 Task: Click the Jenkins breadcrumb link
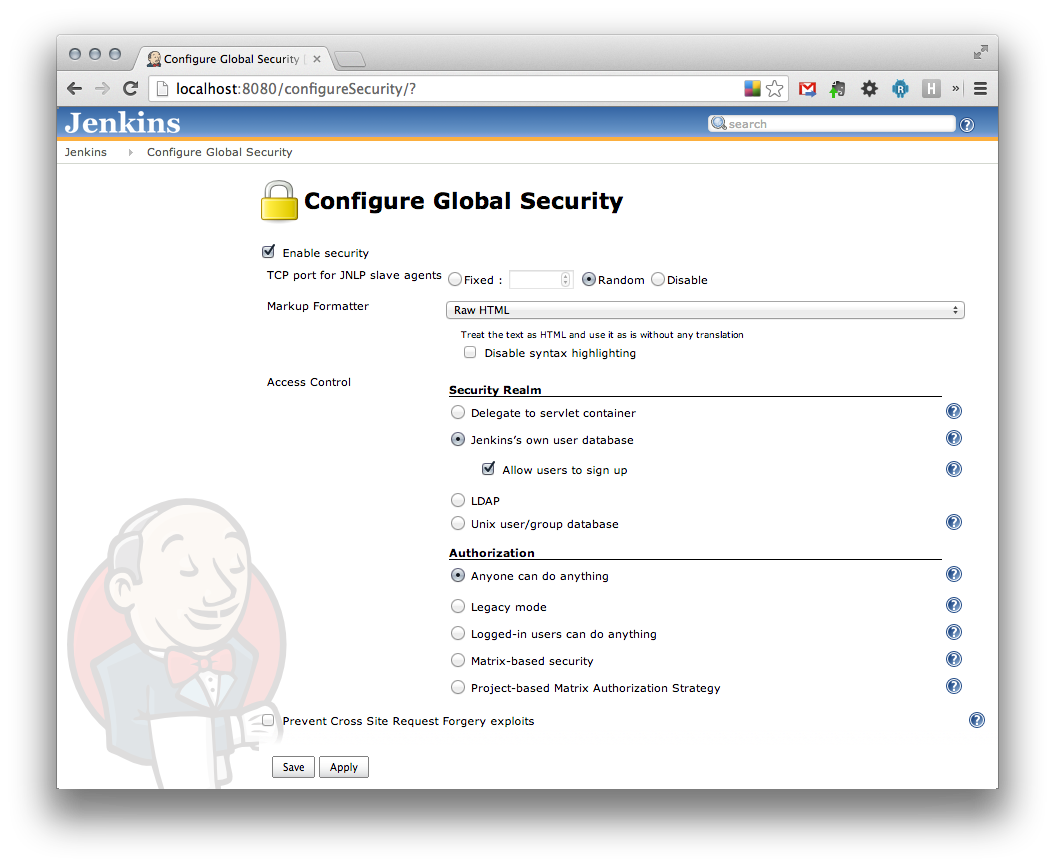(x=85, y=152)
